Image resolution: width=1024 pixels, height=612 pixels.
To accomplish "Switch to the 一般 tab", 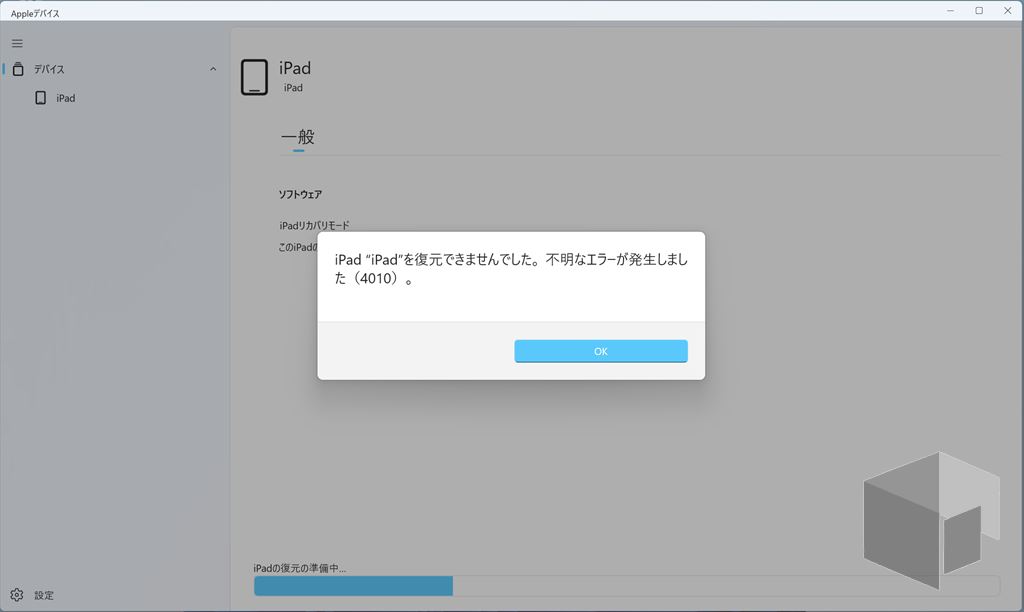I will coord(298,137).
